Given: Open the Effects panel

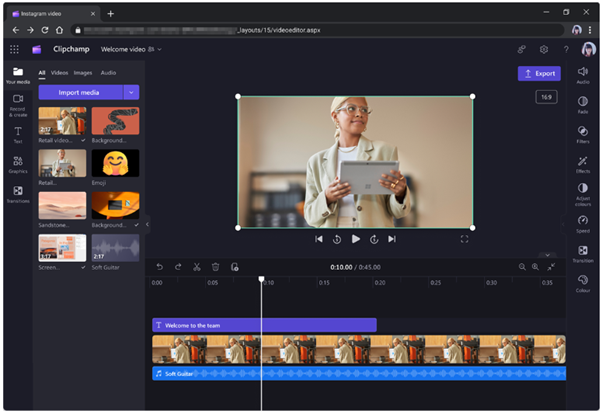Looking at the screenshot, I should tap(582, 164).
